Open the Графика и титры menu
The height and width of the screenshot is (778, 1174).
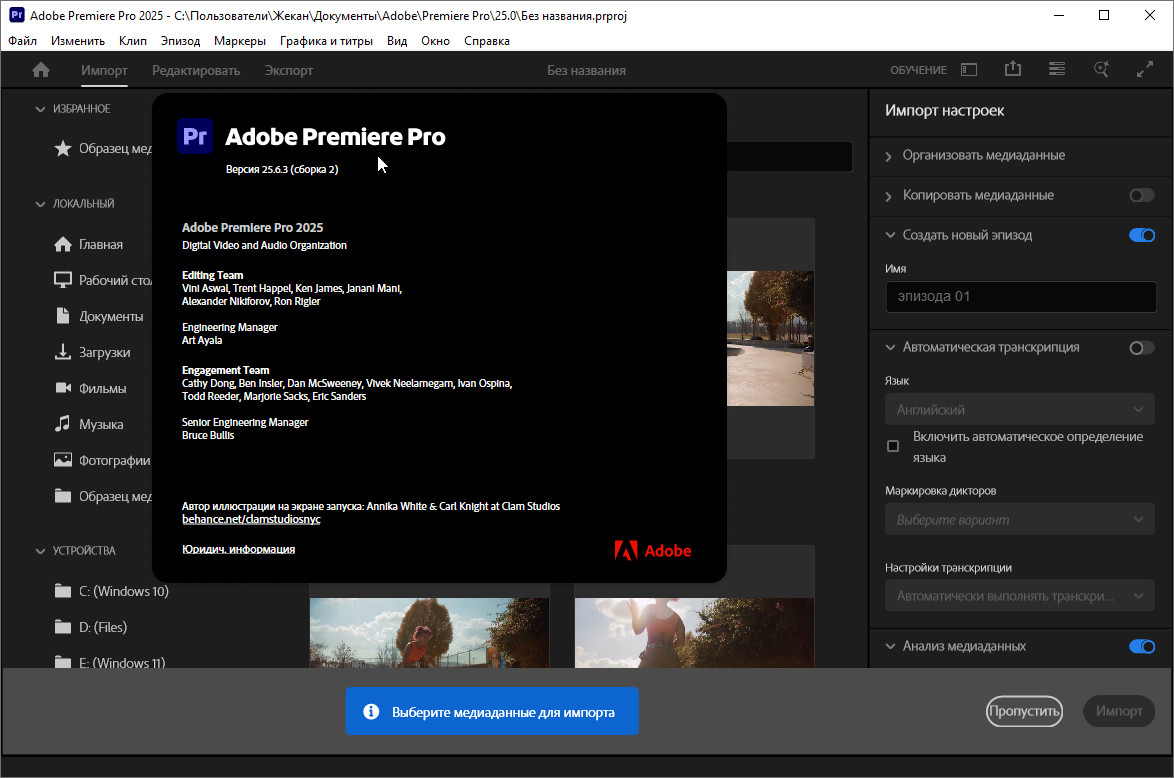326,41
